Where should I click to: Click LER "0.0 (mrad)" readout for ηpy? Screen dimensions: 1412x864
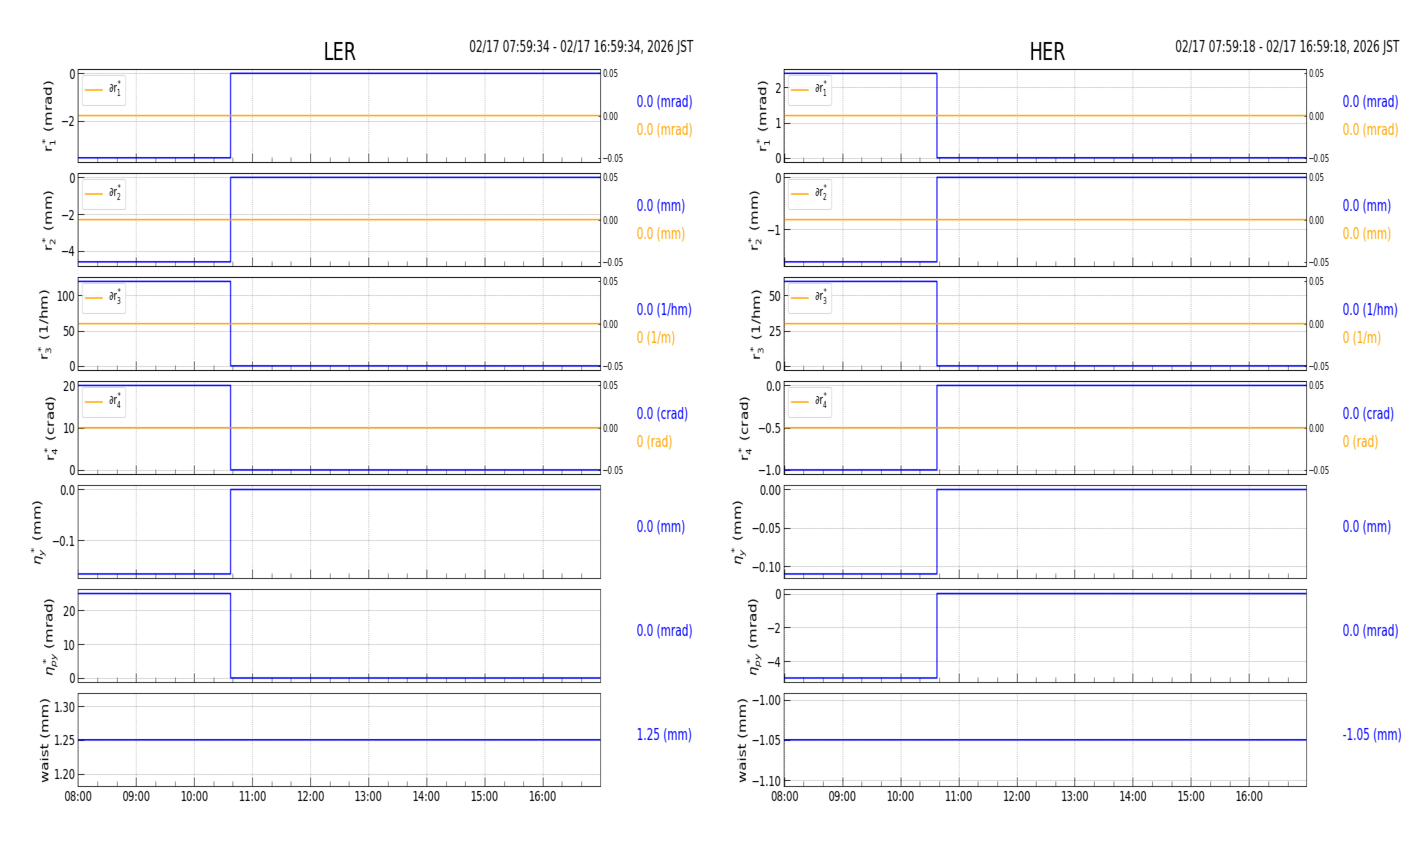(664, 631)
